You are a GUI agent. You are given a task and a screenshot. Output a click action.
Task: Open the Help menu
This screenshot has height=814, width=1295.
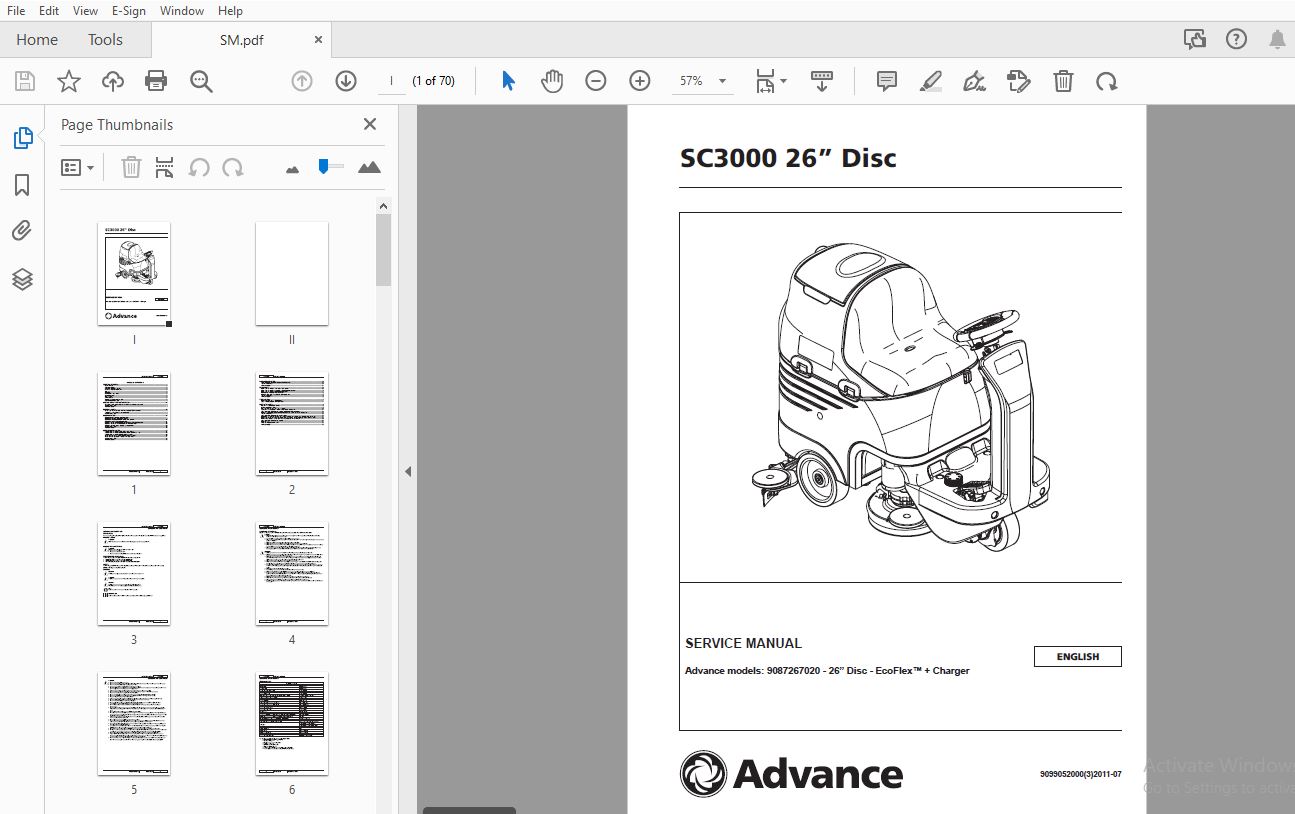point(230,10)
